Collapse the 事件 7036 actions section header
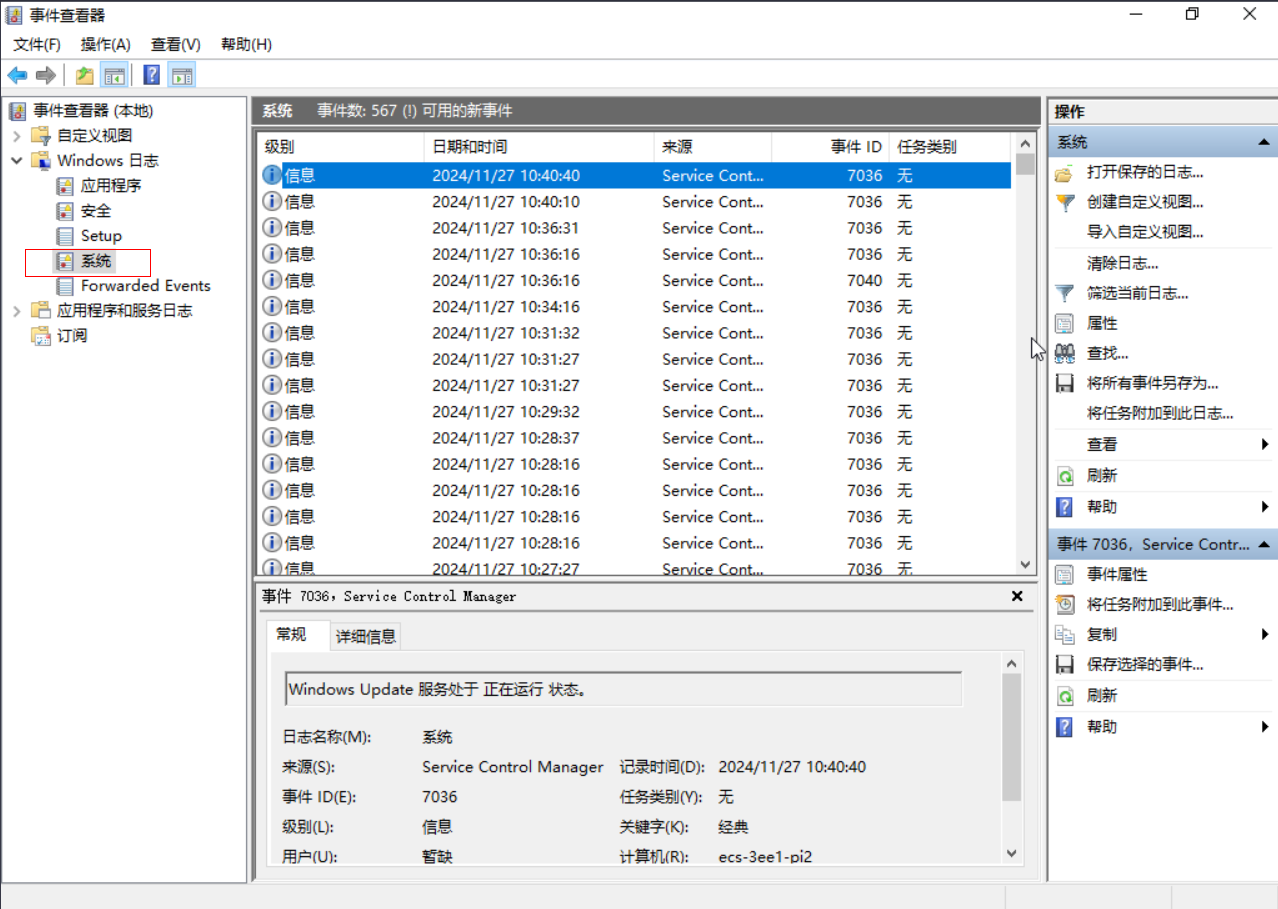Image resolution: width=1278 pixels, height=909 pixels. tap(1264, 544)
